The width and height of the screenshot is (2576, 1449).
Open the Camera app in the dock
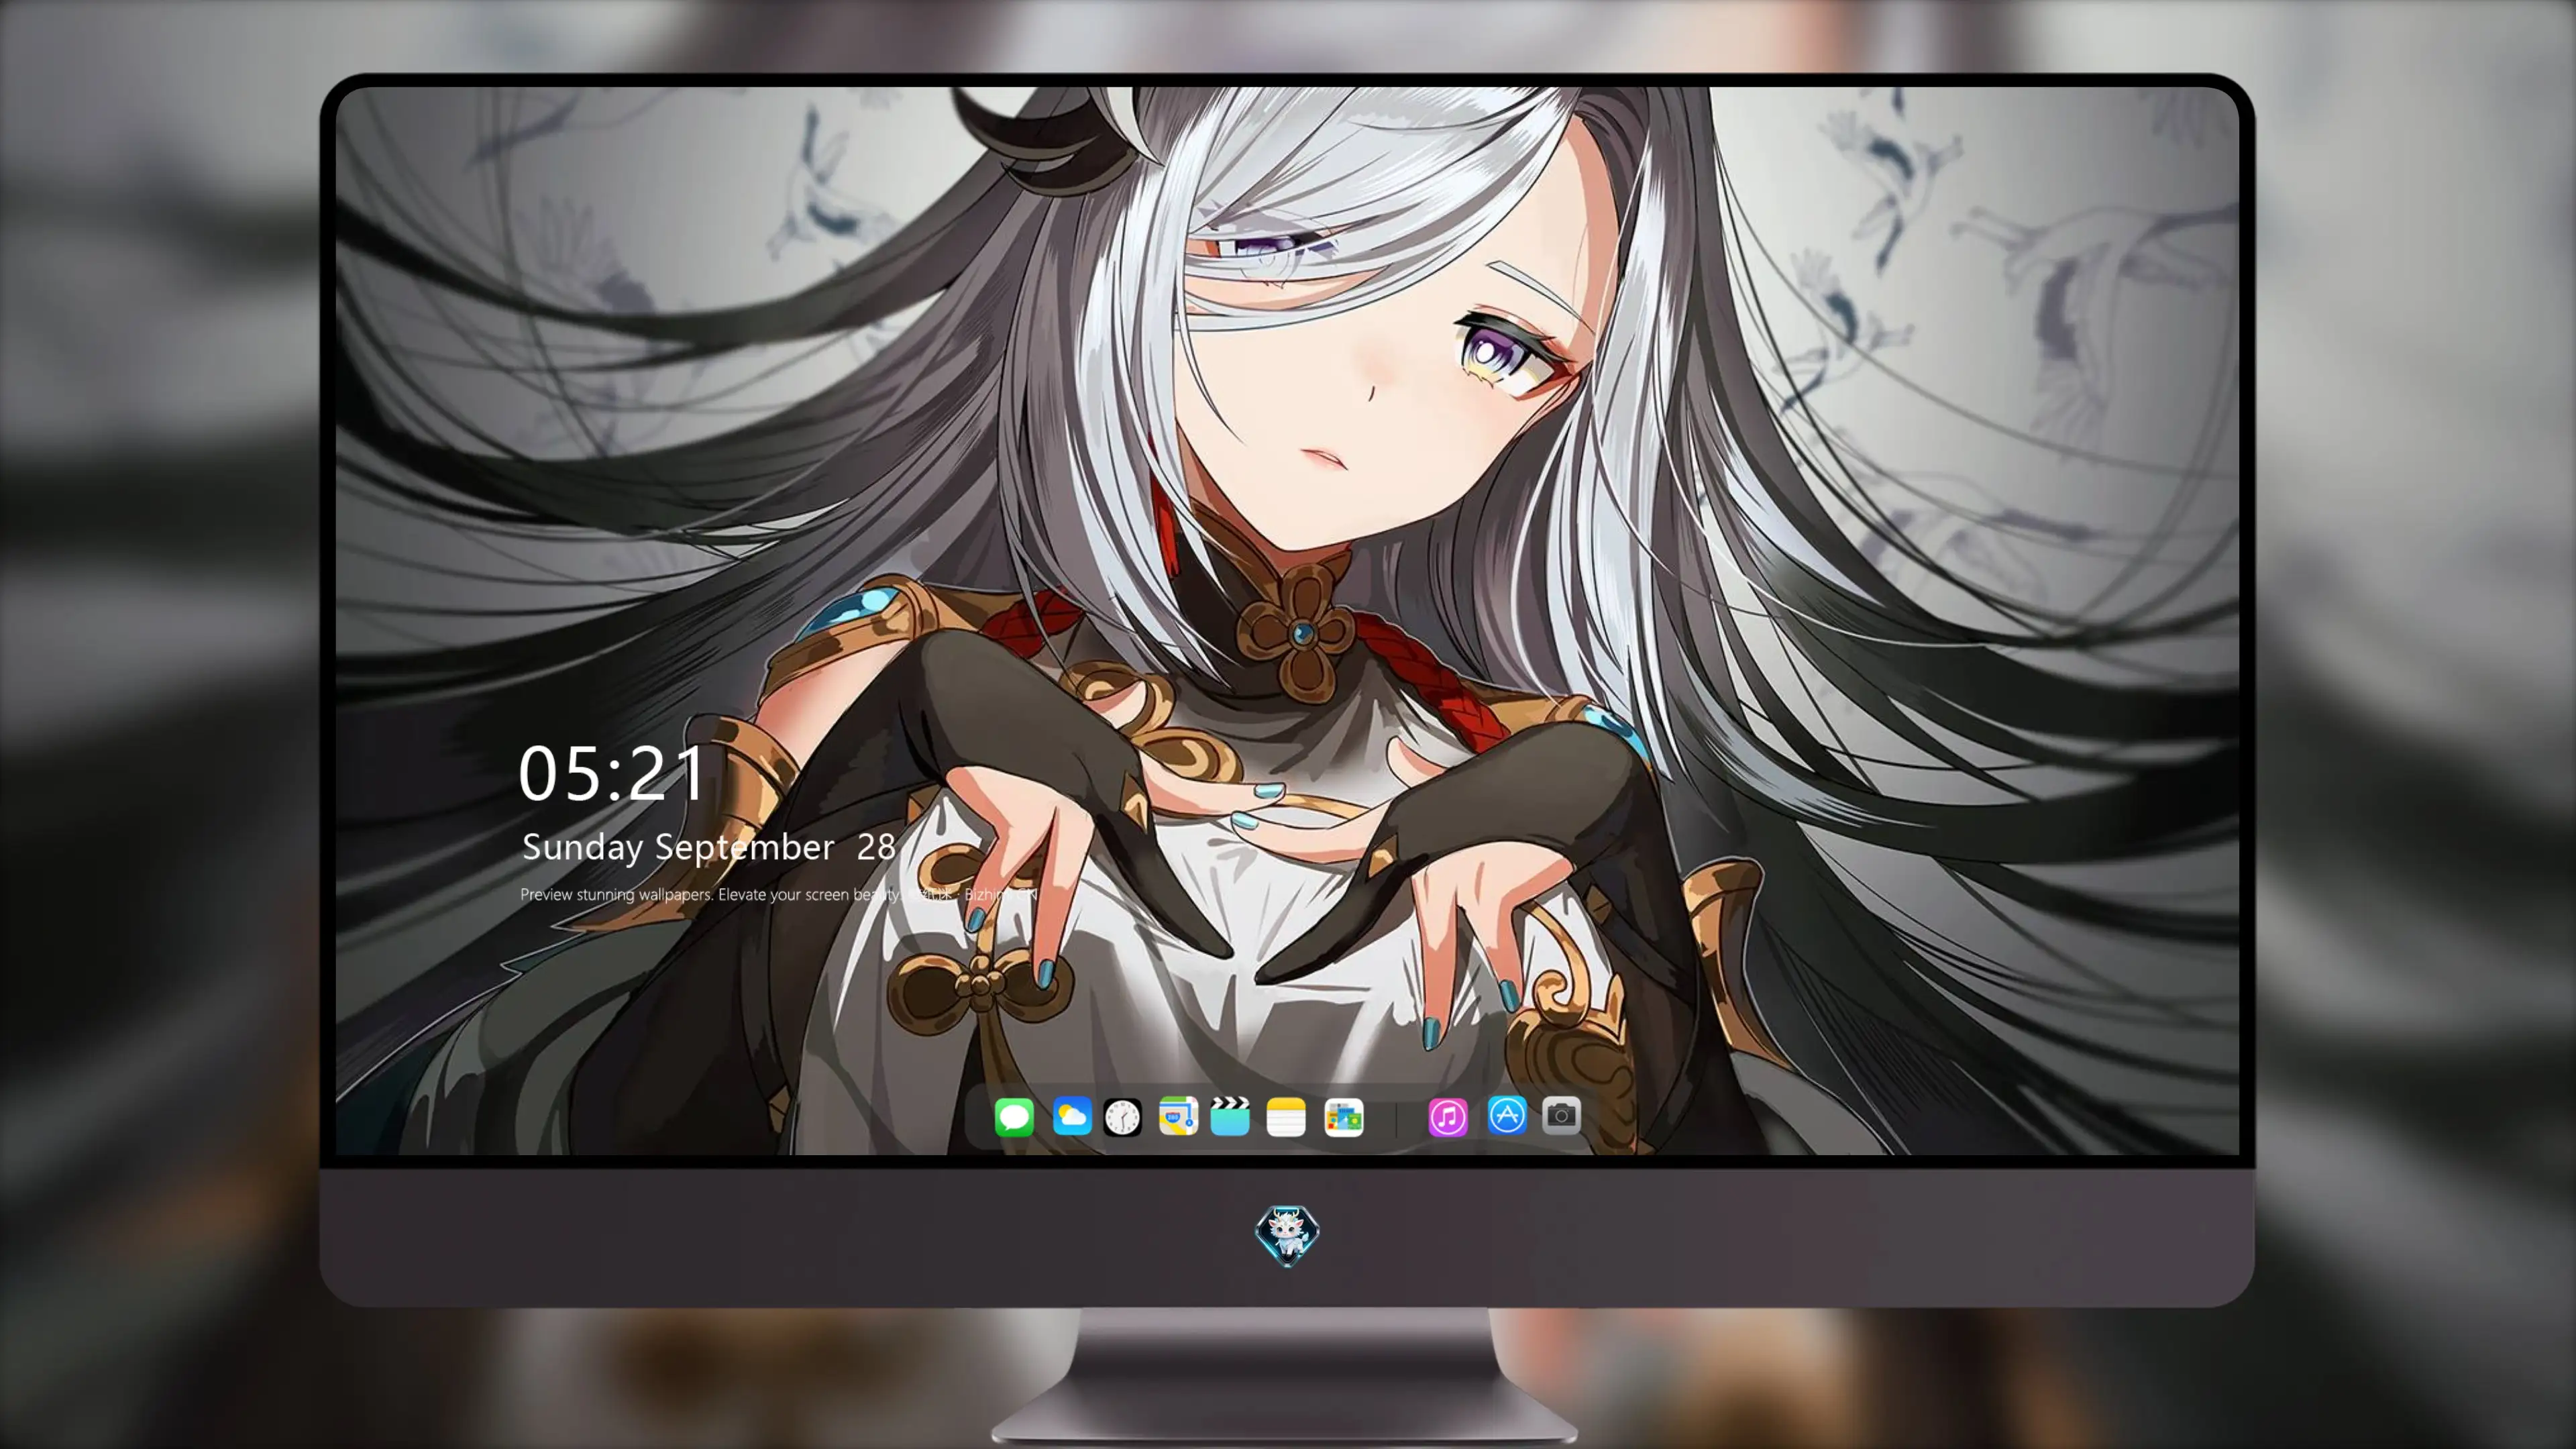[1561, 1115]
